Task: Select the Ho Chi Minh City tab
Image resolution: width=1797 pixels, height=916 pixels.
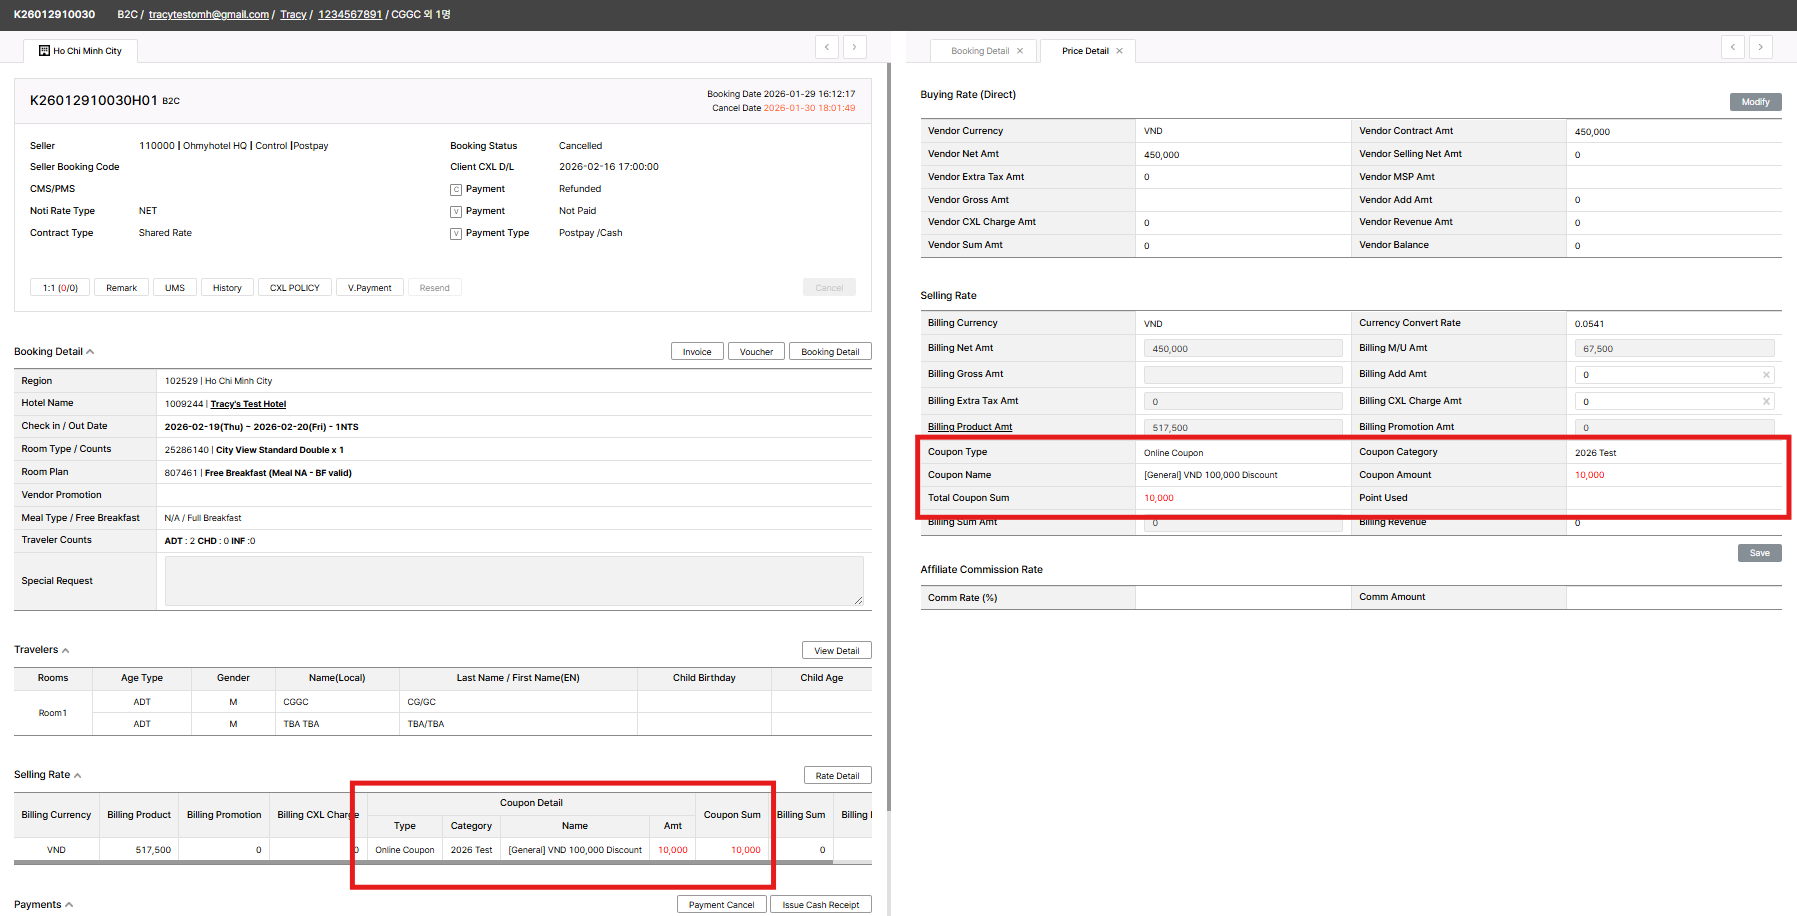Action: click(87, 51)
